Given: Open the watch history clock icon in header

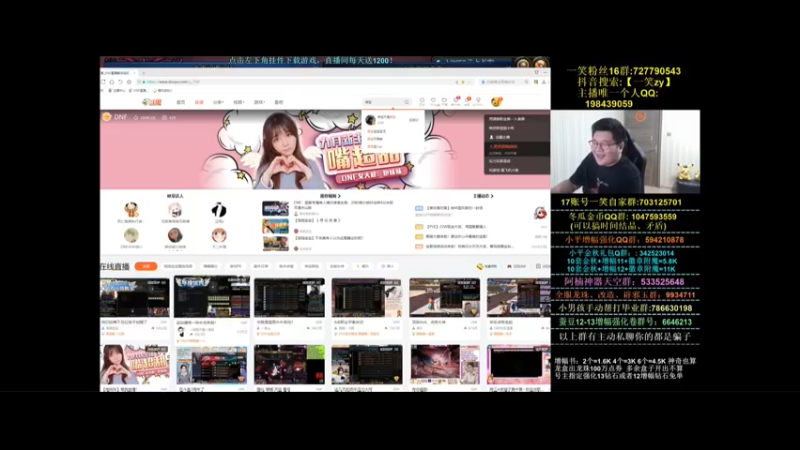Looking at the screenshot, I should click(422, 101).
